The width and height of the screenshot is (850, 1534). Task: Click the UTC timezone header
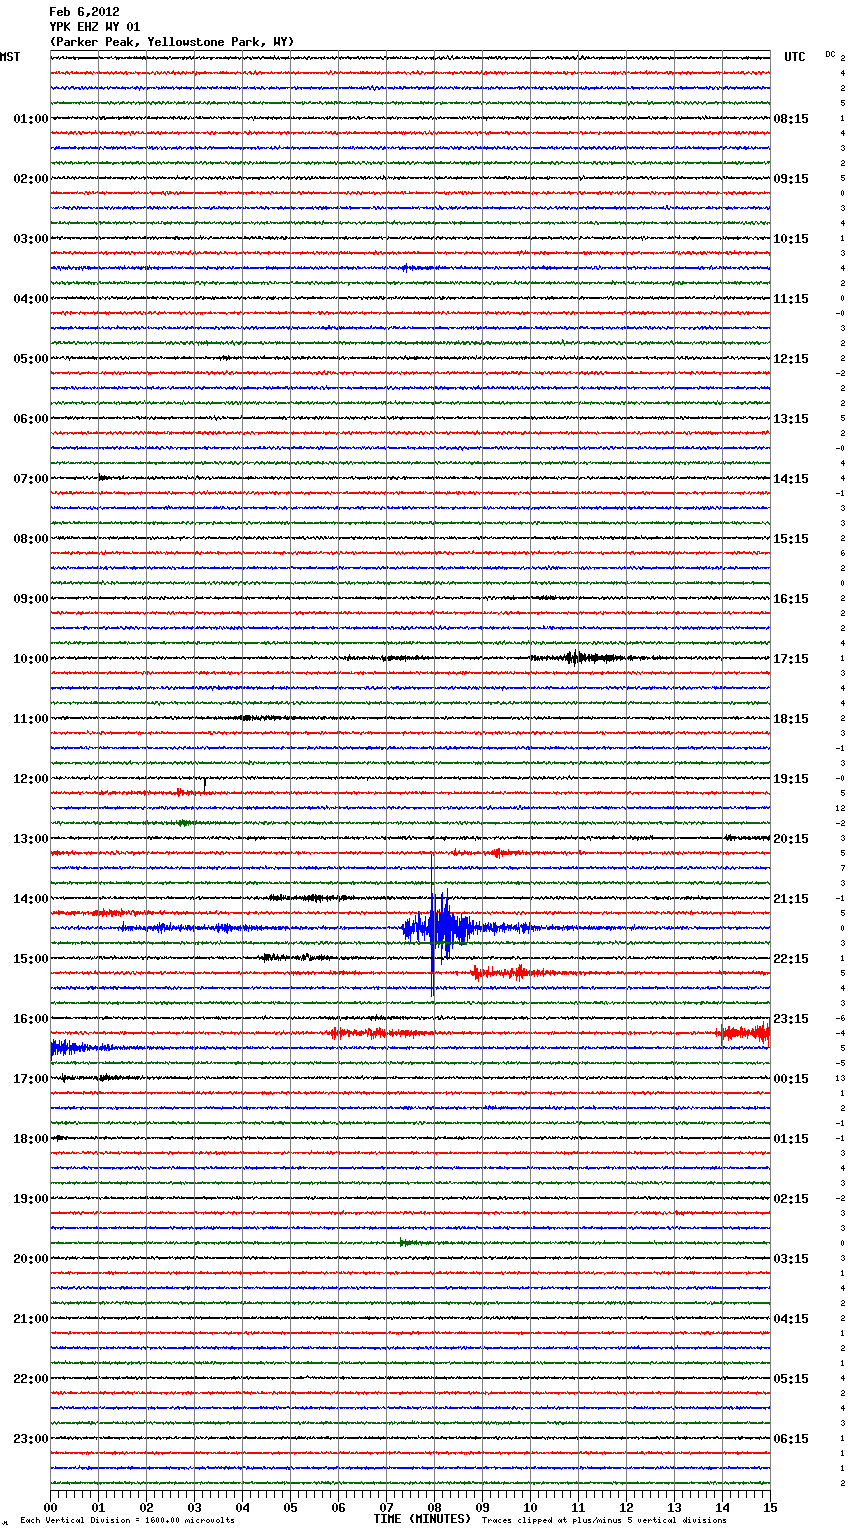794,57
